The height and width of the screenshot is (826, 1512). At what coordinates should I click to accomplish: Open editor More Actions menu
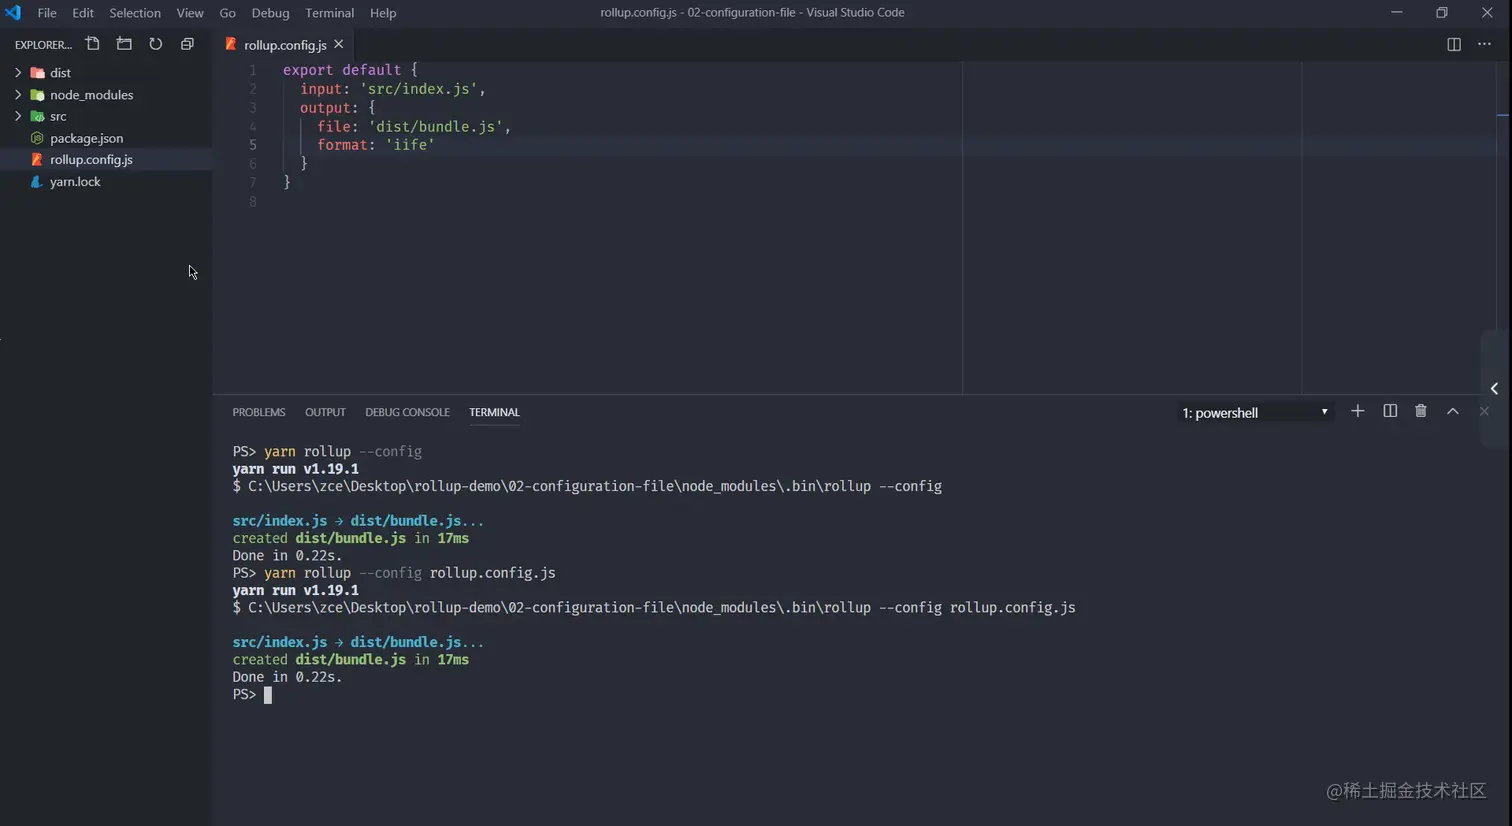pos(1484,44)
